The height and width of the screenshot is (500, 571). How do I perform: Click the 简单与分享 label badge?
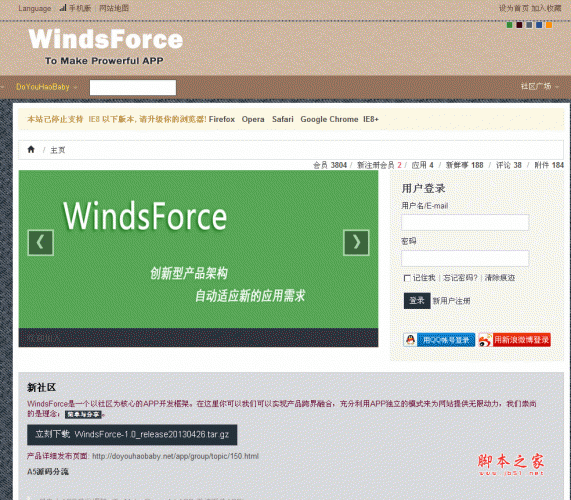coord(83,414)
